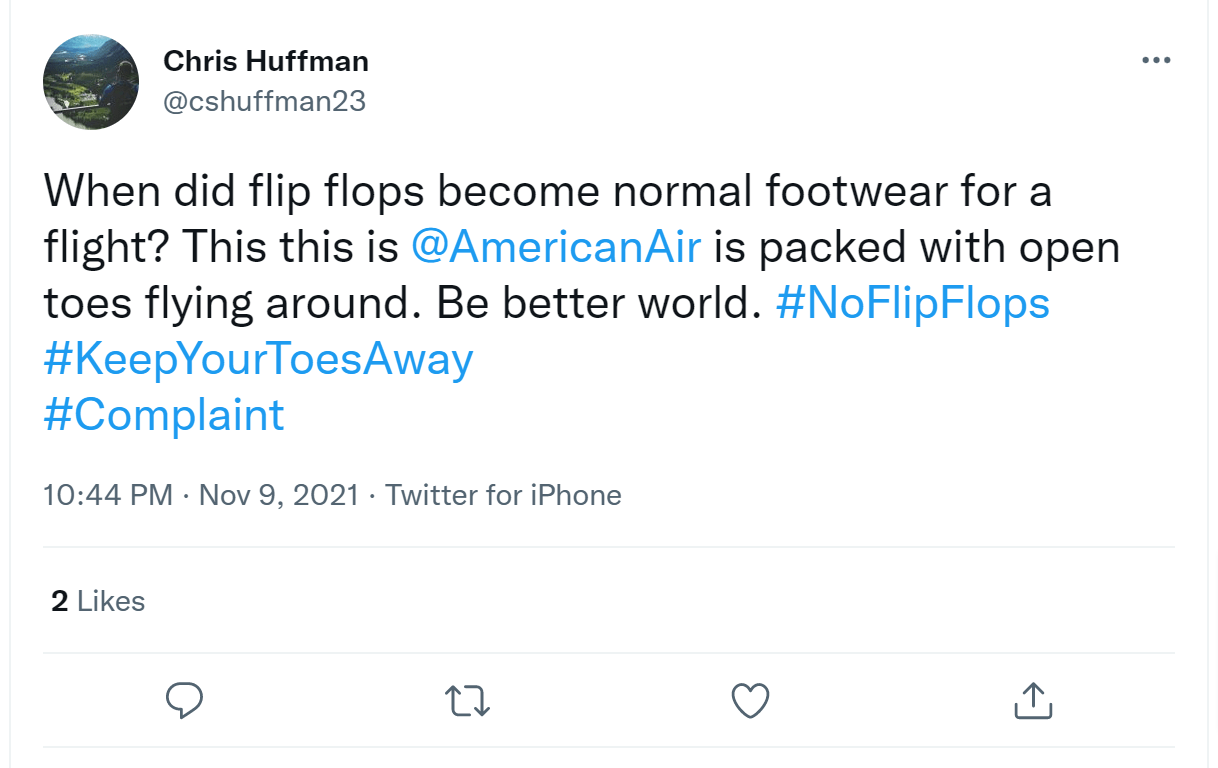Open Chris Huffman's display name
This screenshot has width=1218, height=768.
tap(265, 60)
